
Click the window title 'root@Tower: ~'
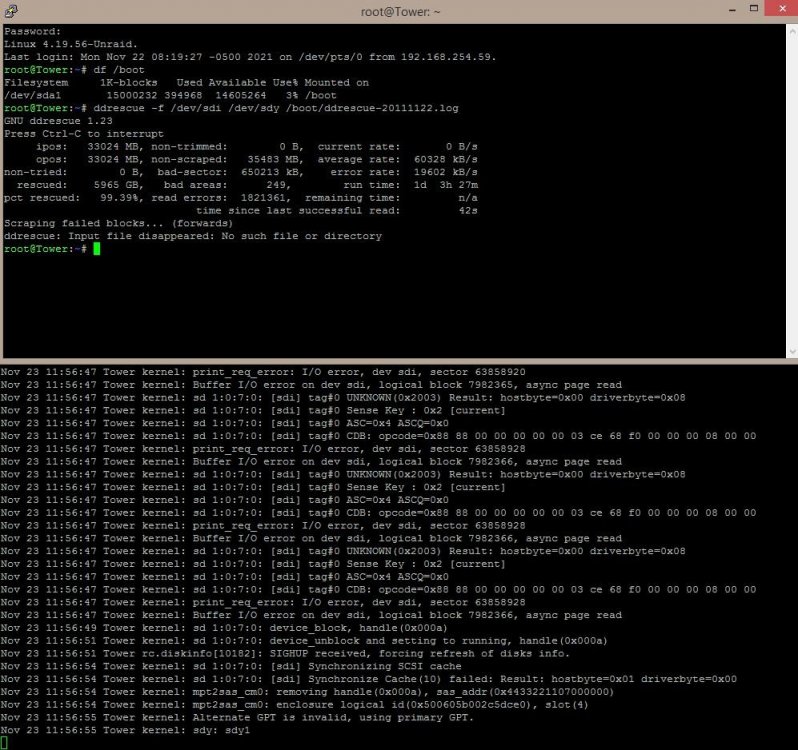[x=401, y=12]
